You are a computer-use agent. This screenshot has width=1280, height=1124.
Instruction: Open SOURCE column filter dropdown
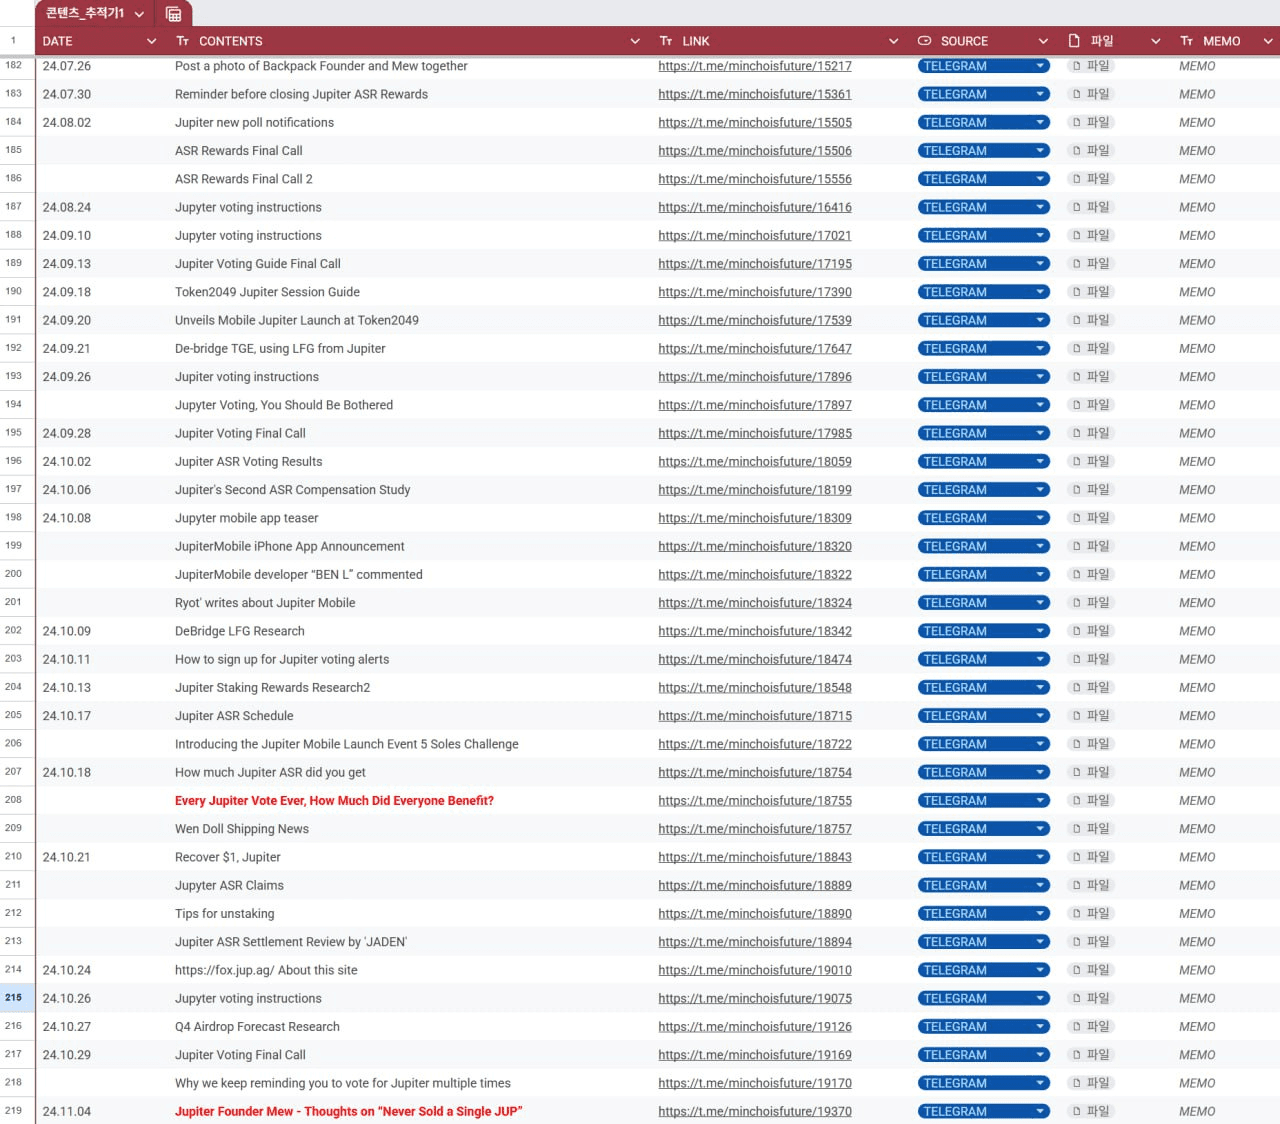tap(1043, 41)
